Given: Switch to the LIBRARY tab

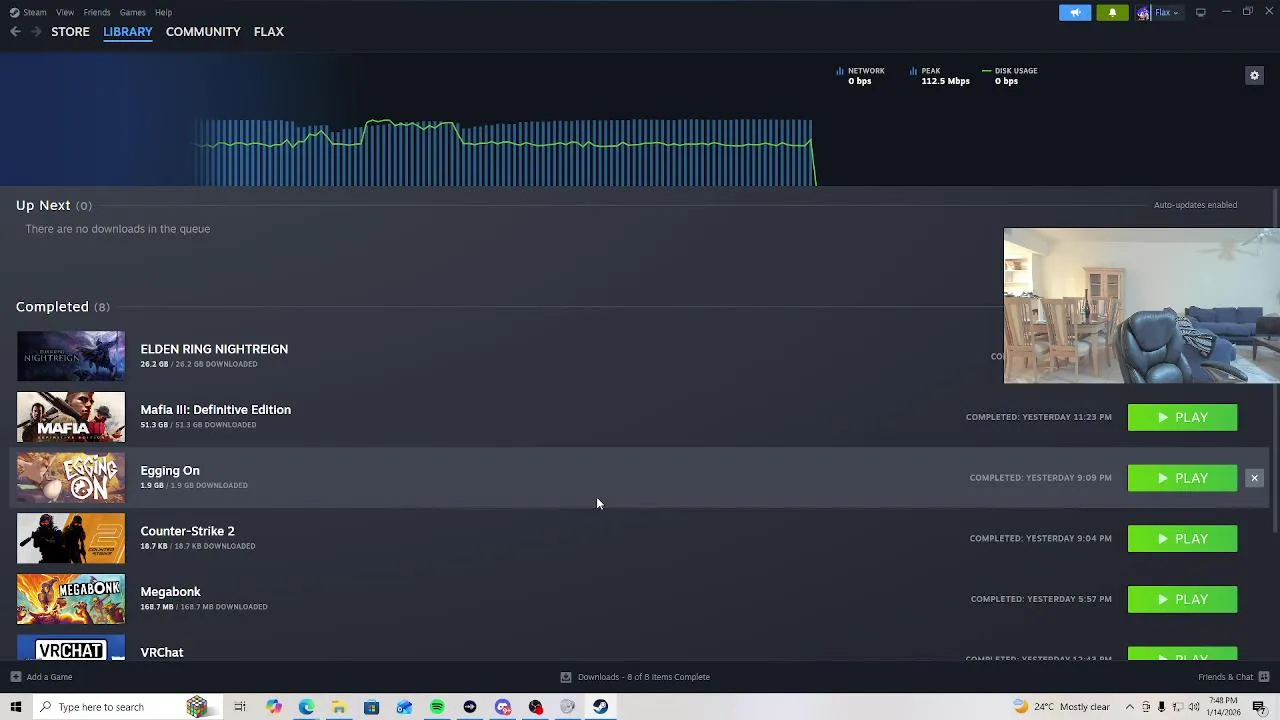Looking at the screenshot, I should coord(128,32).
